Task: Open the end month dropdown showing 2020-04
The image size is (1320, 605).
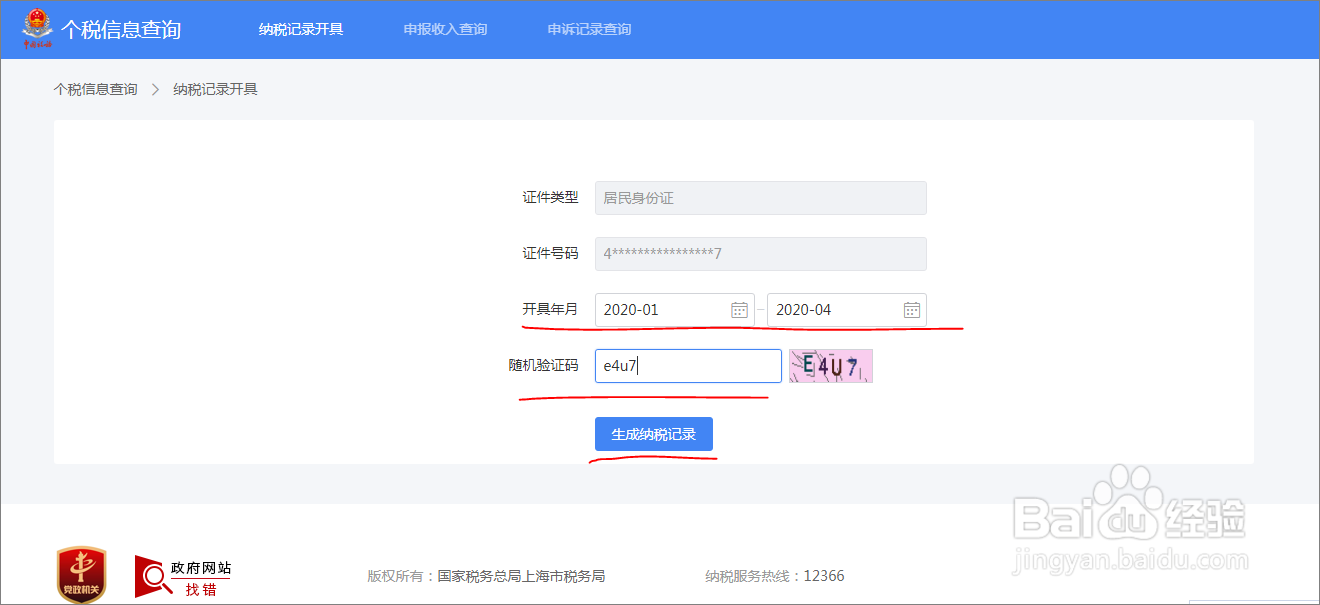Action: pos(840,310)
